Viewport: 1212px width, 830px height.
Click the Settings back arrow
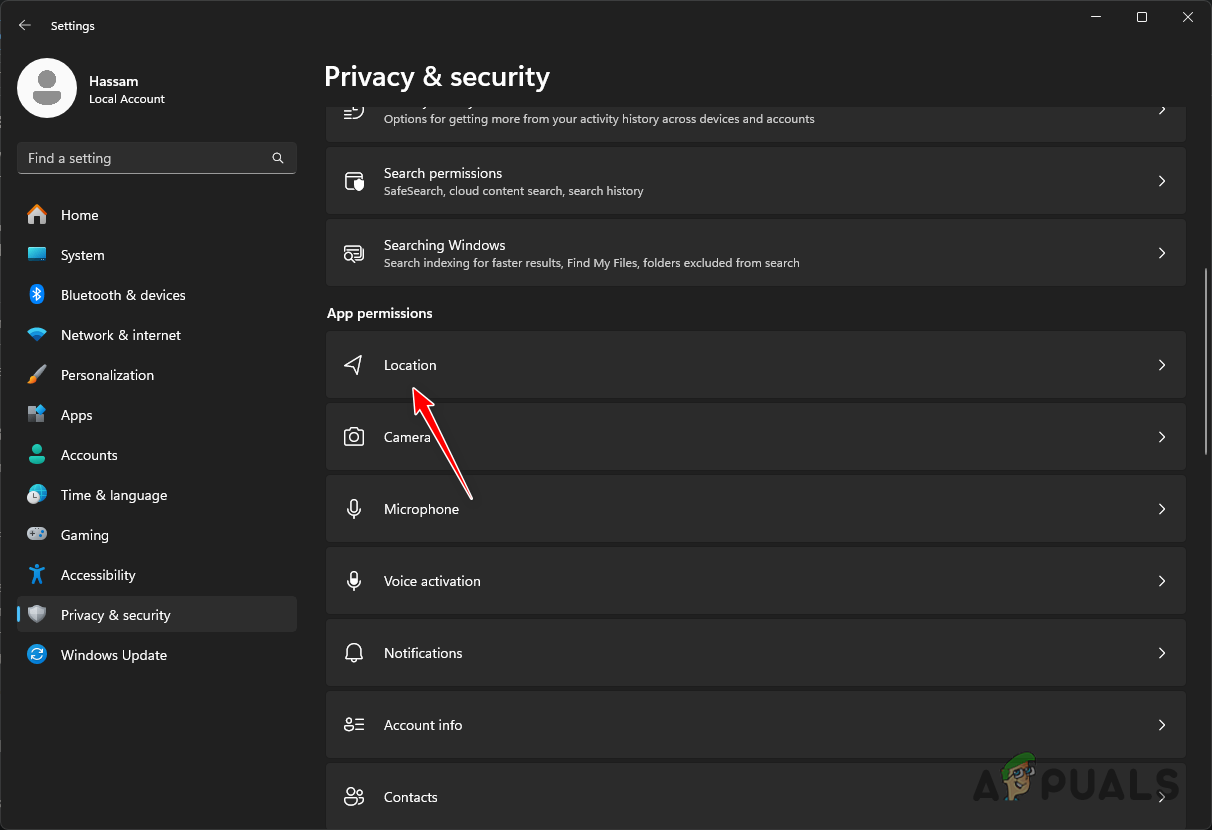tap(25, 25)
